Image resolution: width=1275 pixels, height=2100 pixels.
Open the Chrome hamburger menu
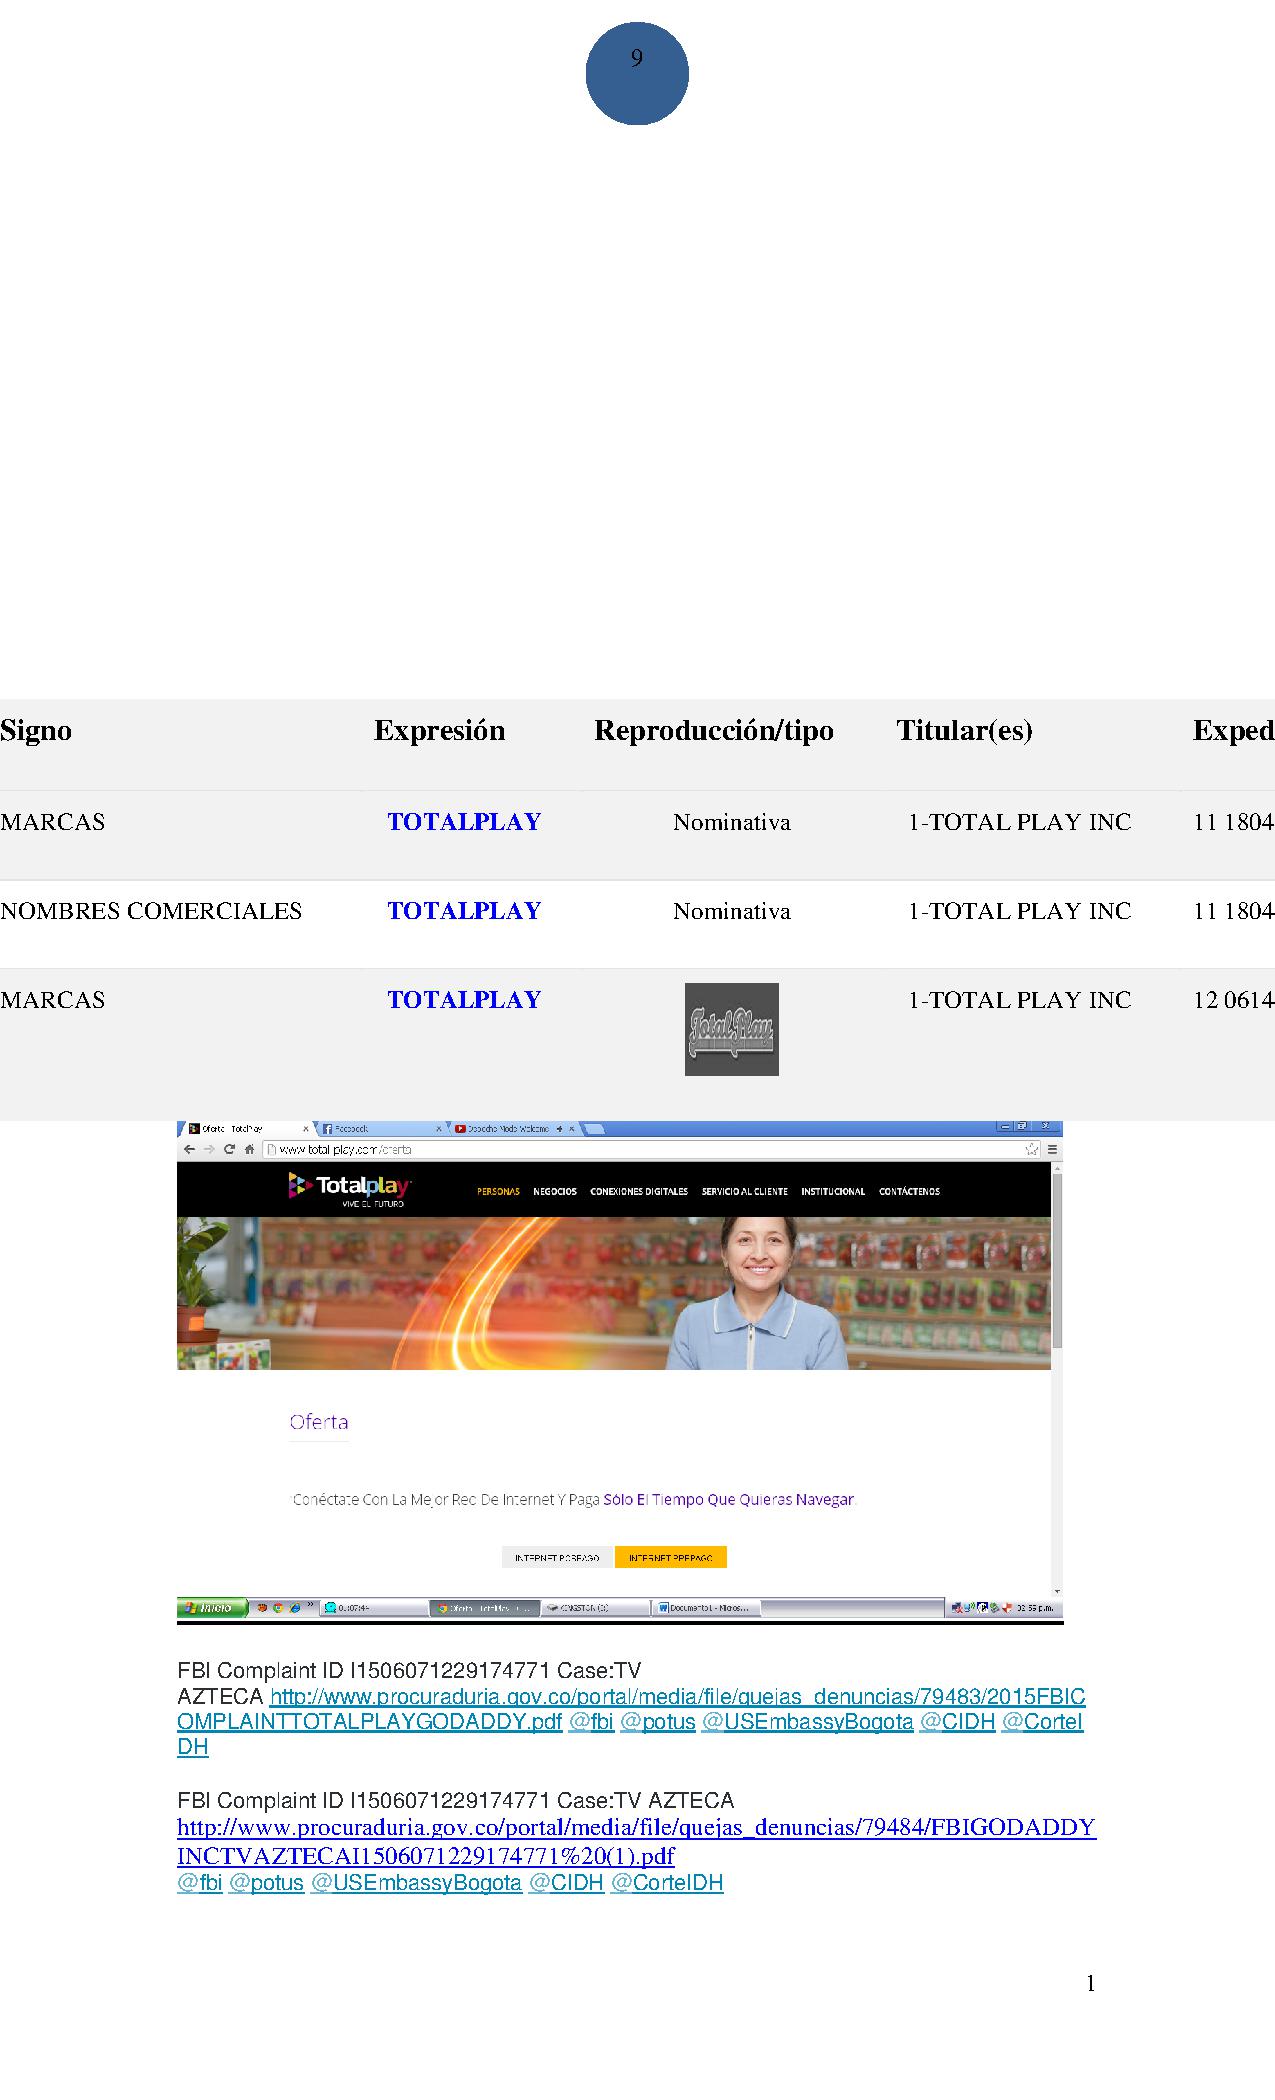tap(1052, 1150)
